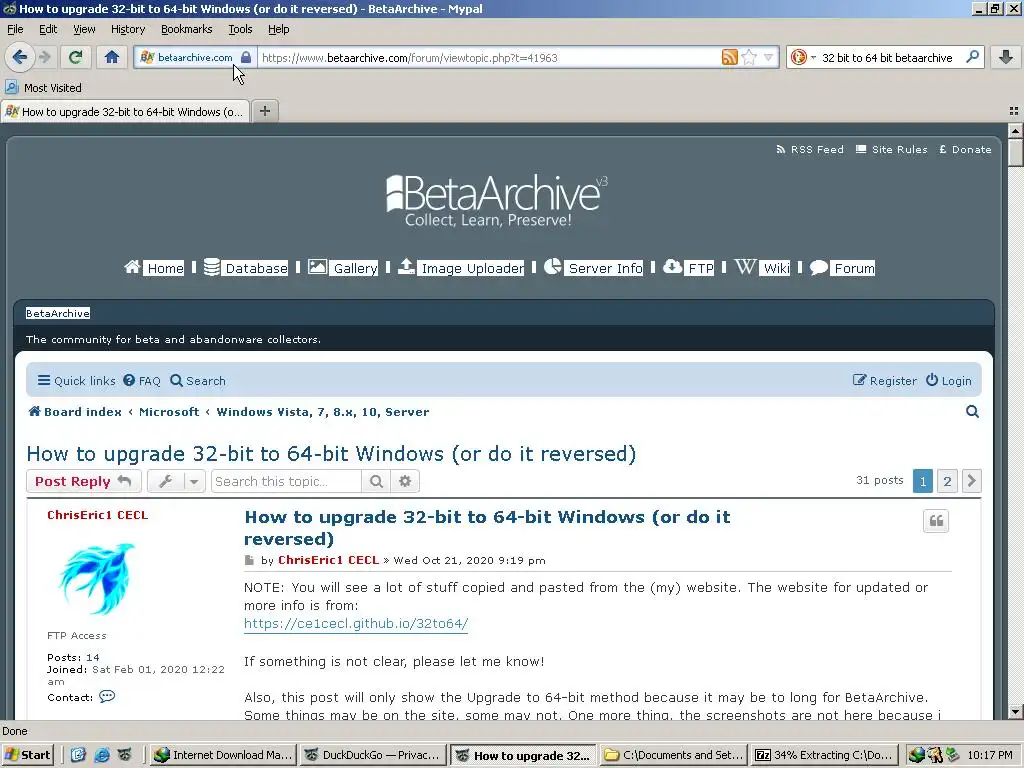Switch to 34% Extracting 7-Zip taskbar item
The image size is (1024, 768).
[x=825, y=755]
